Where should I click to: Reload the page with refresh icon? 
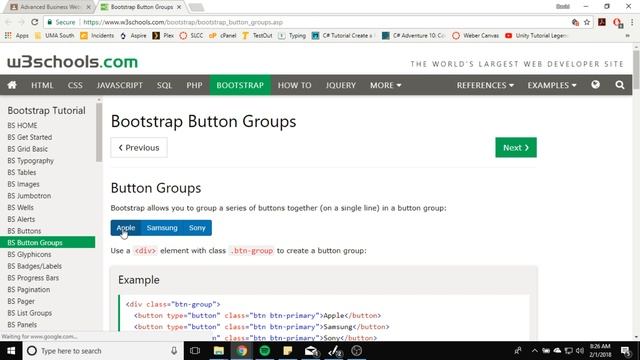35,22
